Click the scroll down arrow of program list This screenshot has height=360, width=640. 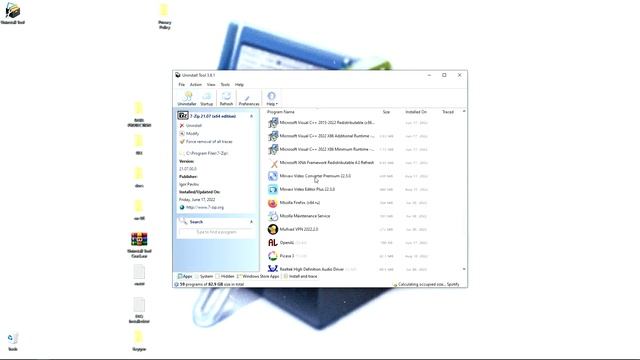464,269
